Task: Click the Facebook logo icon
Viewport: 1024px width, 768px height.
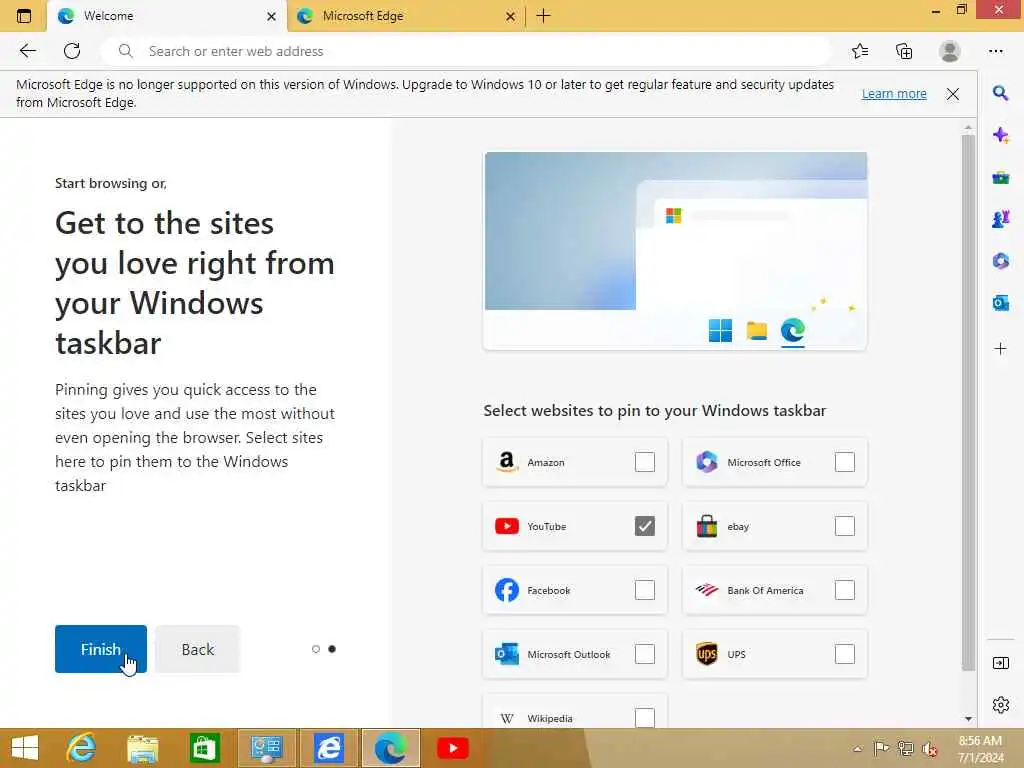Action: pyautogui.click(x=507, y=590)
